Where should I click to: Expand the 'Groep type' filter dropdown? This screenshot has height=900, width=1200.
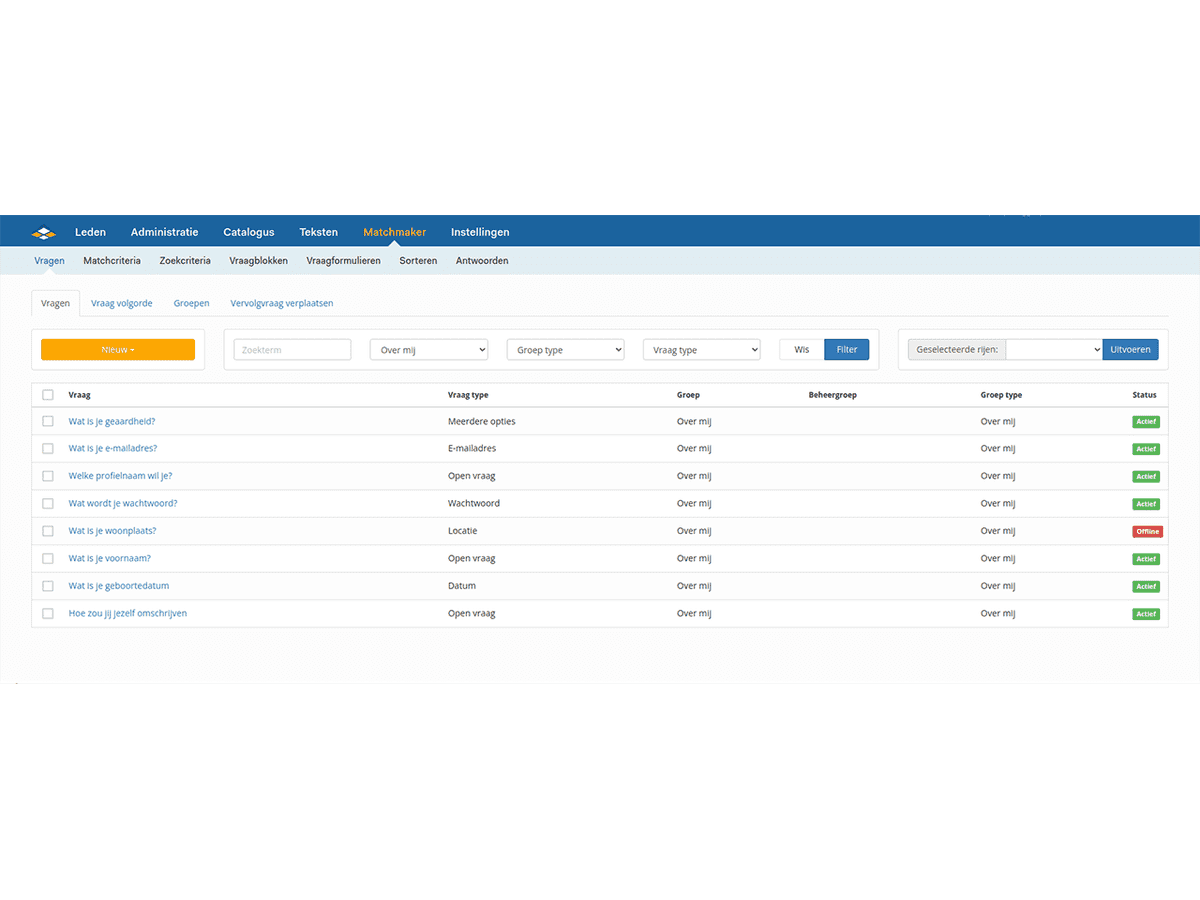(565, 350)
